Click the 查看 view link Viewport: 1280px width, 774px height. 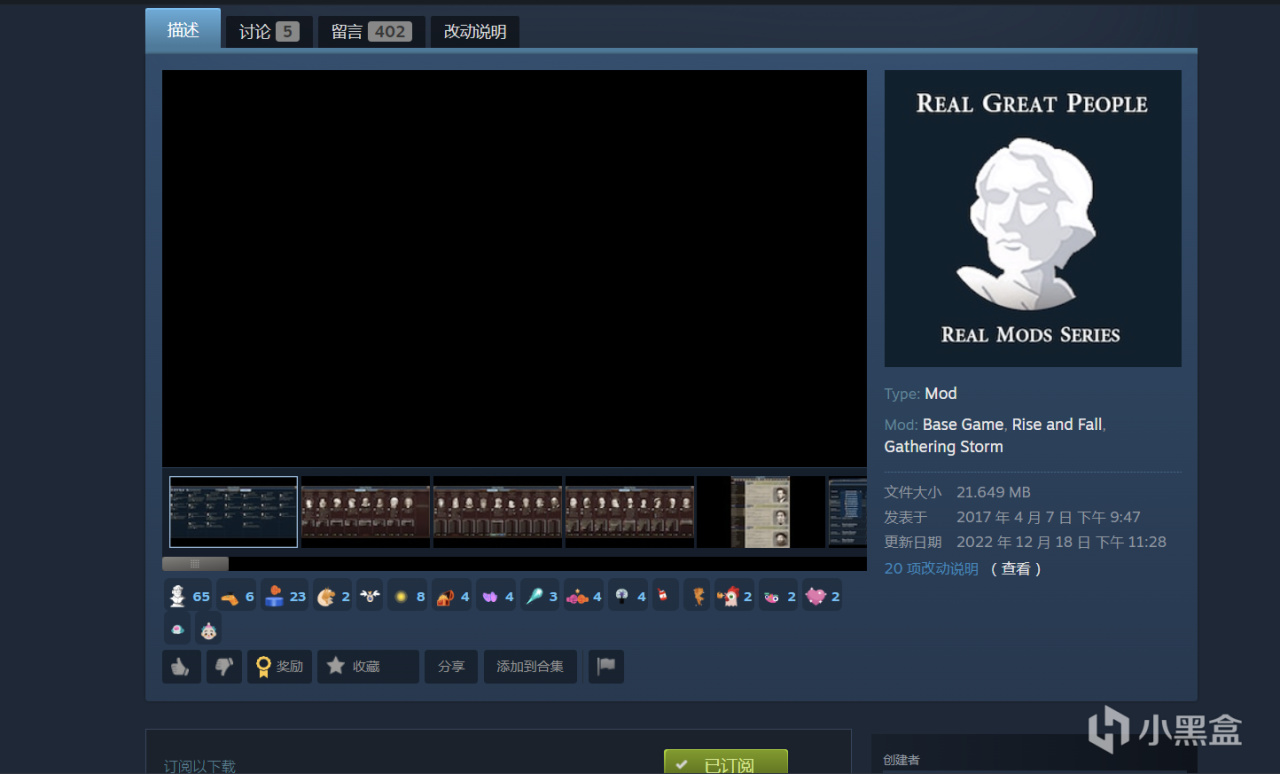pos(1016,568)
